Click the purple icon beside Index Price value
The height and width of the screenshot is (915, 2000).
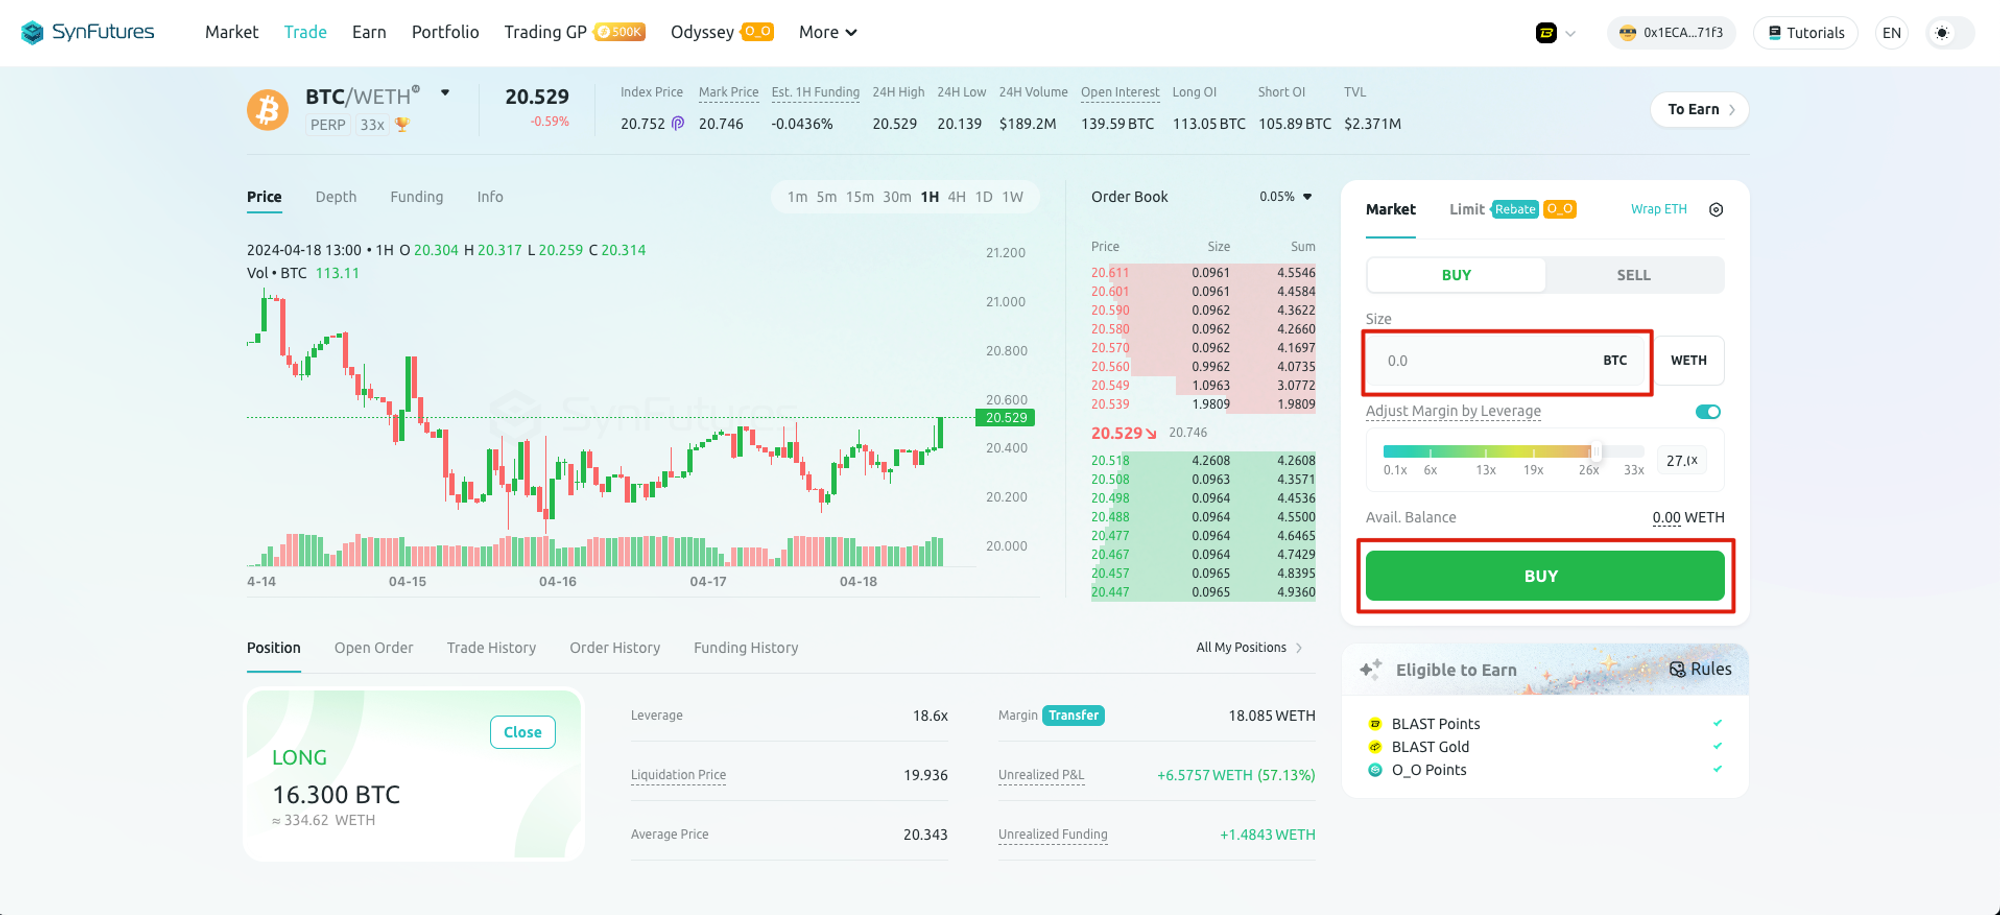678,124
